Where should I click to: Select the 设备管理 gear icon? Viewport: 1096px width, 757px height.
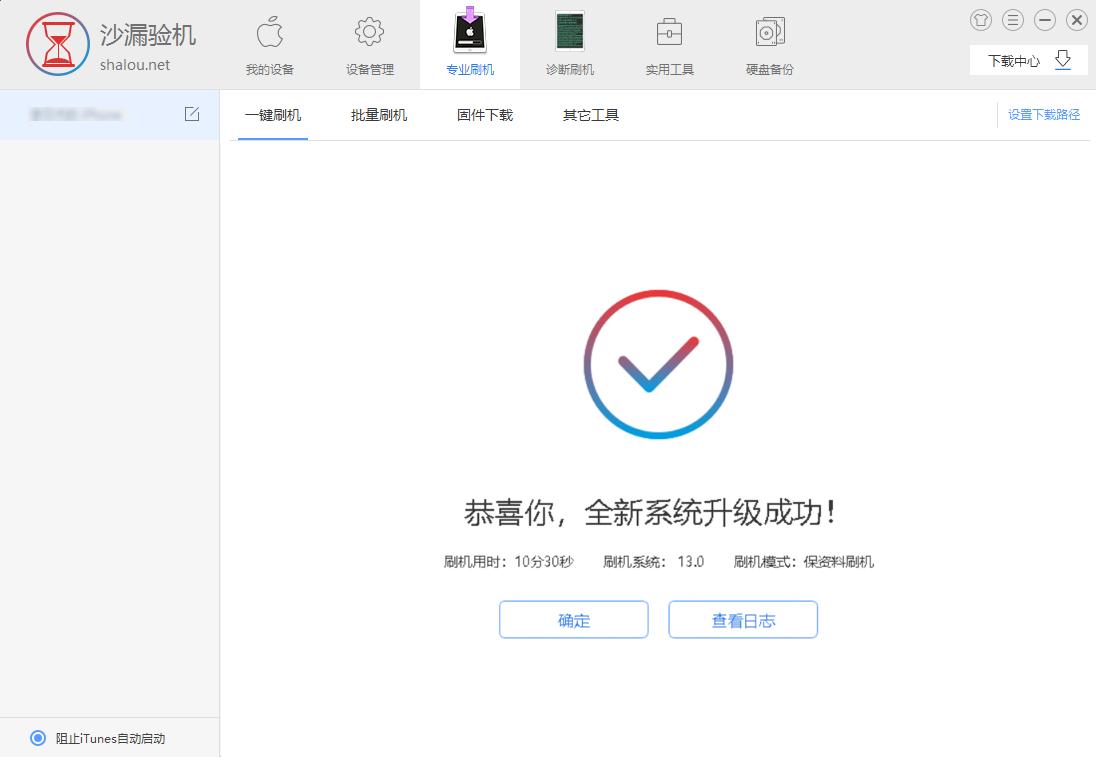tap(369, 44)
